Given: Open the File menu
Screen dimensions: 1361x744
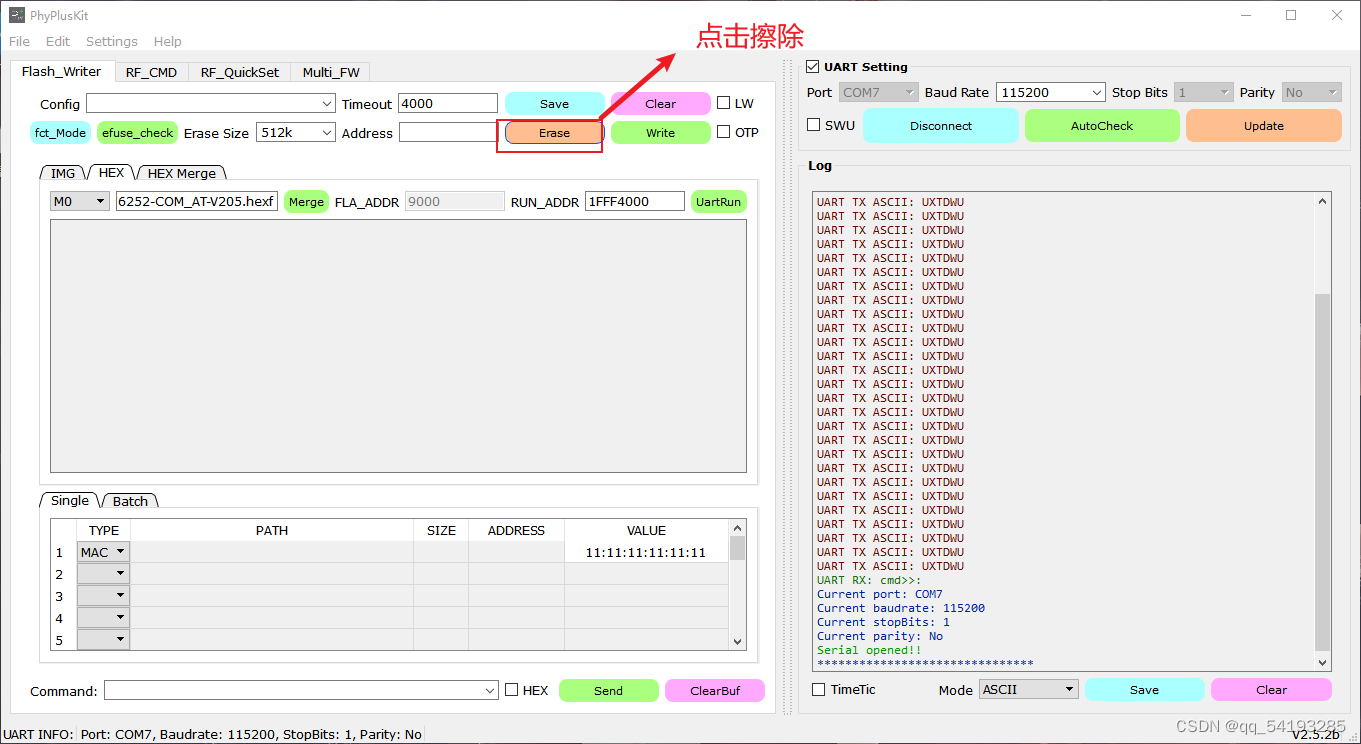Looking at the screenshot, I should tap(19, 41).
